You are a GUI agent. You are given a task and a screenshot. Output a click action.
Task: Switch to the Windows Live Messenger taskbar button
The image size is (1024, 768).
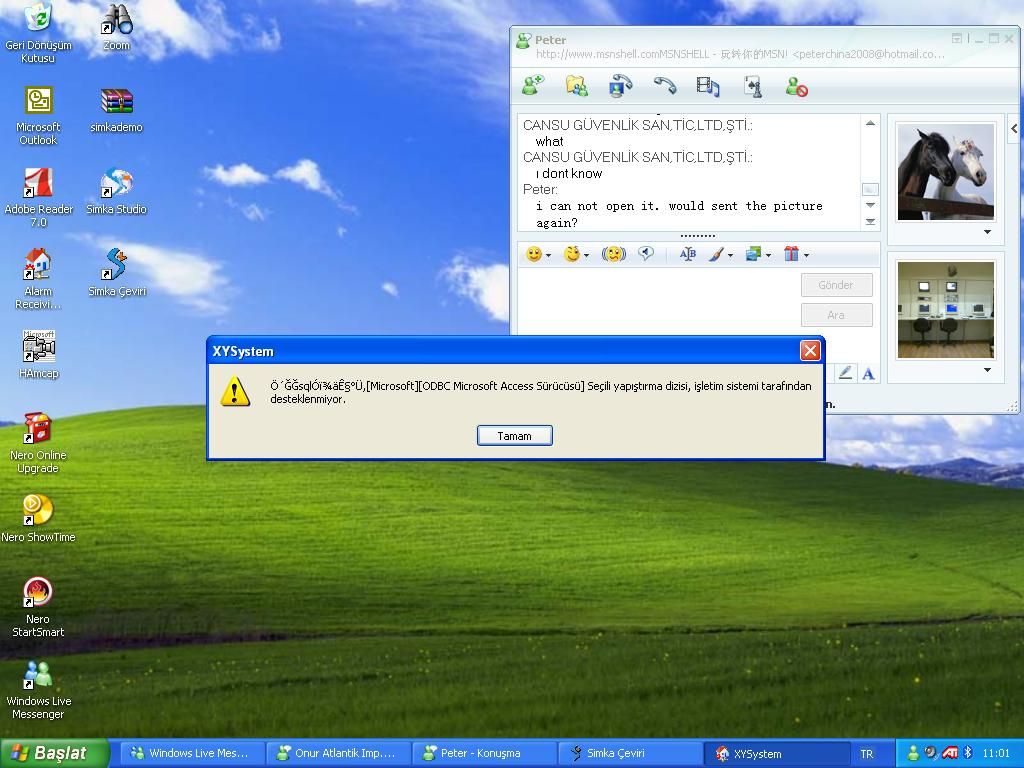pyautogui.click(x=191, y=753)
